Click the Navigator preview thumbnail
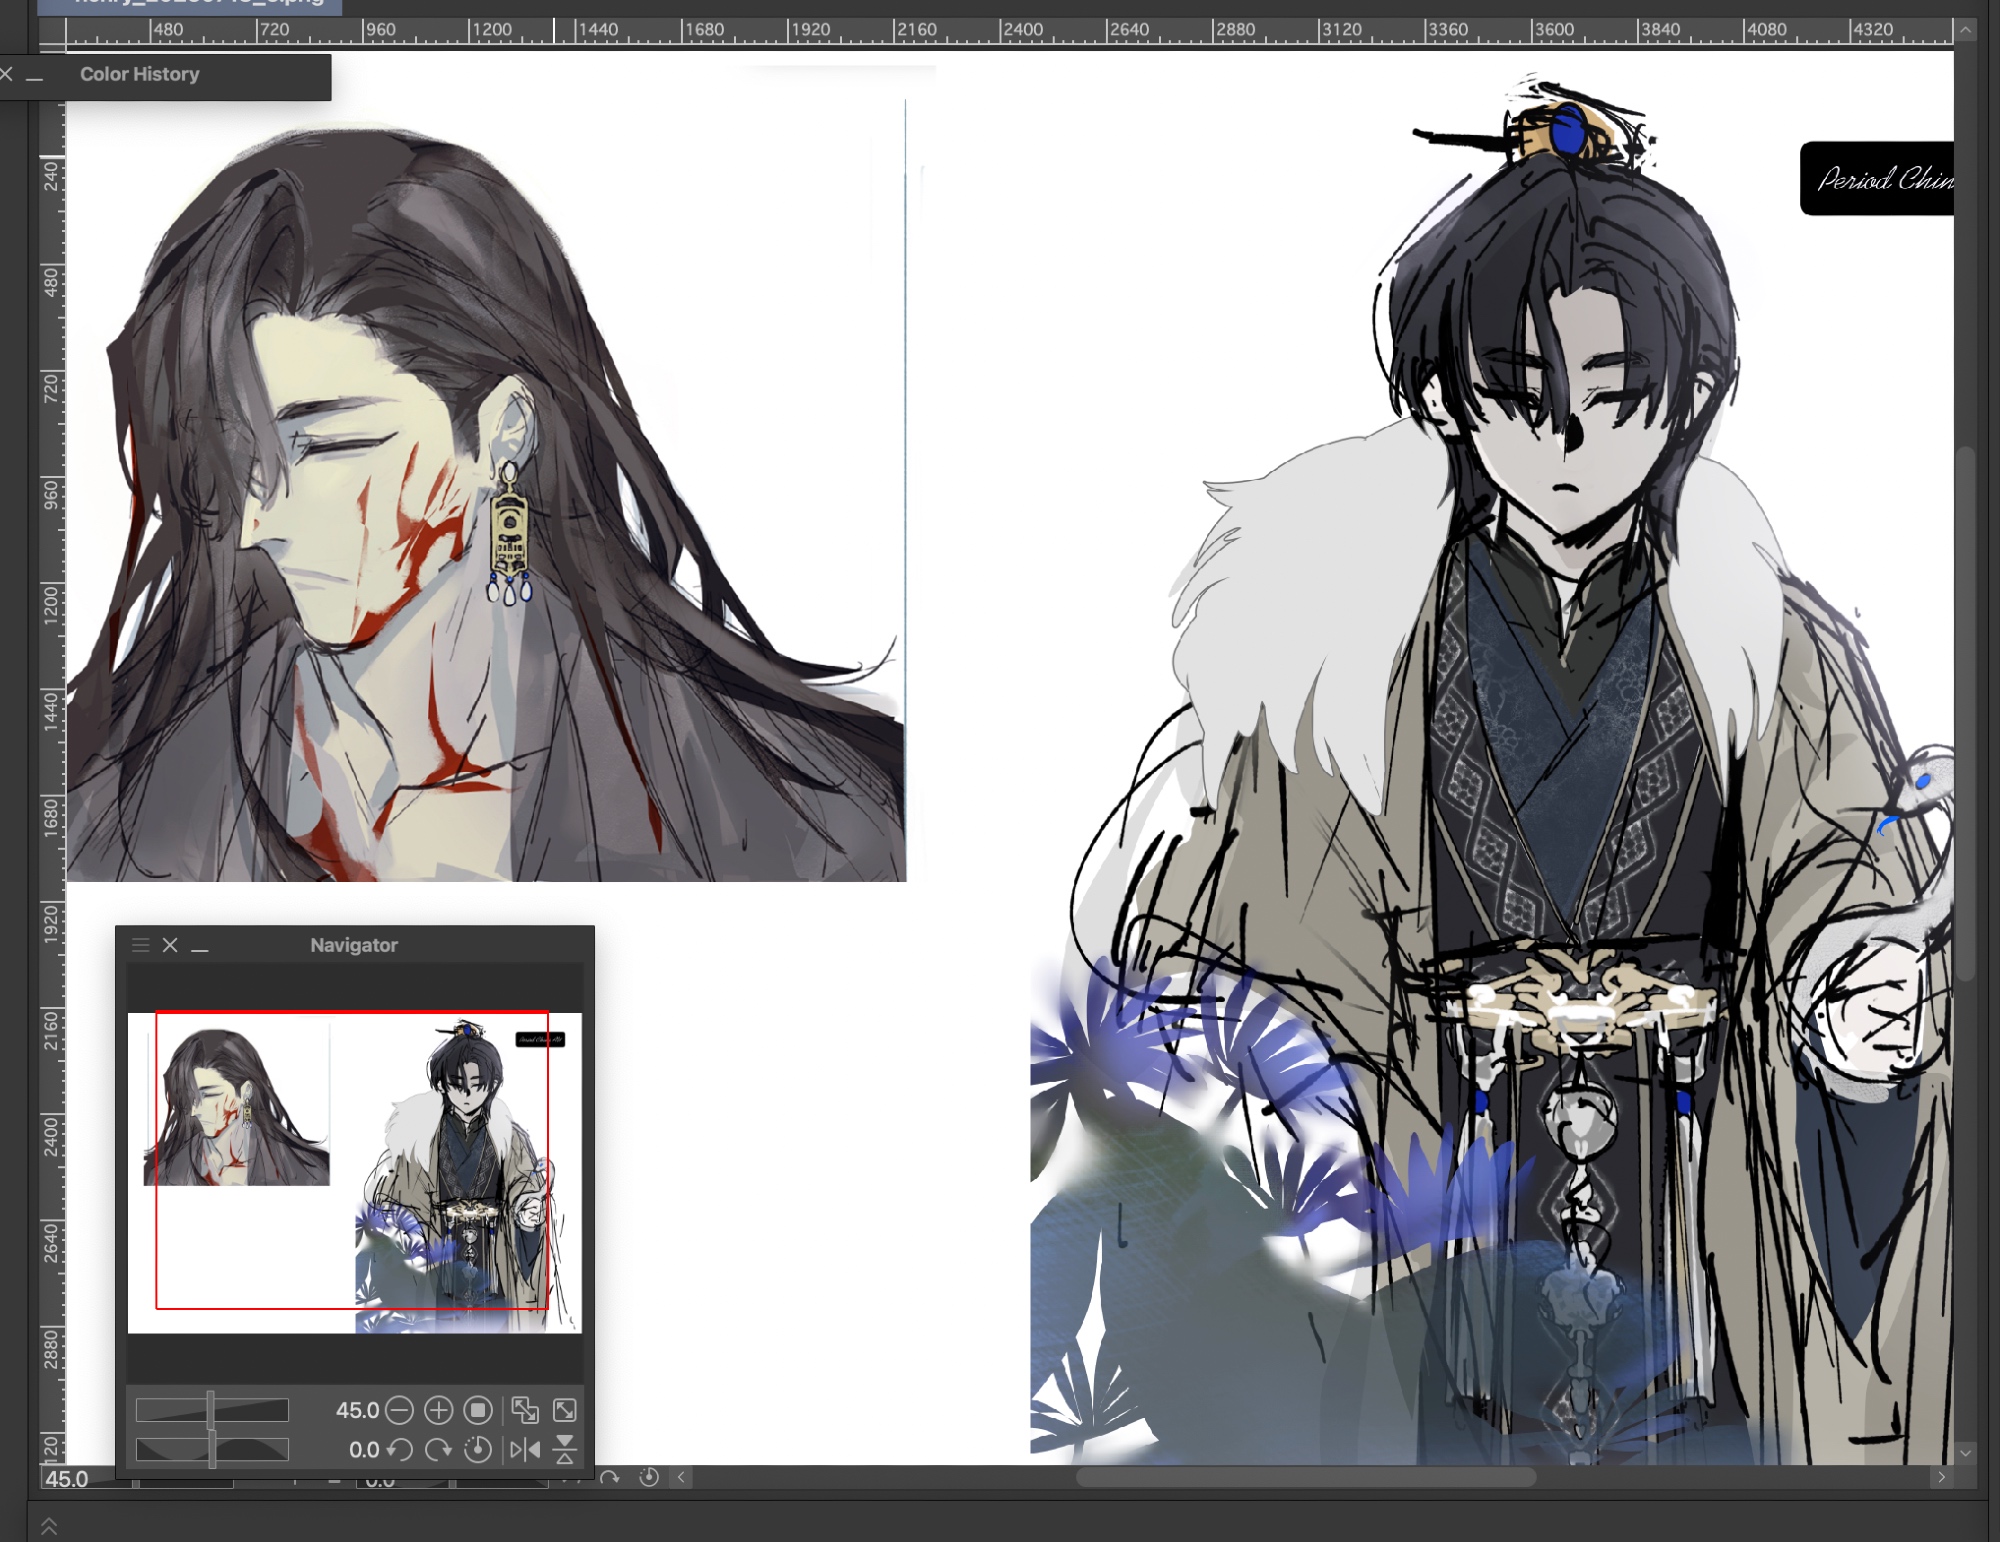2000x1542 pixels. 354,1172
